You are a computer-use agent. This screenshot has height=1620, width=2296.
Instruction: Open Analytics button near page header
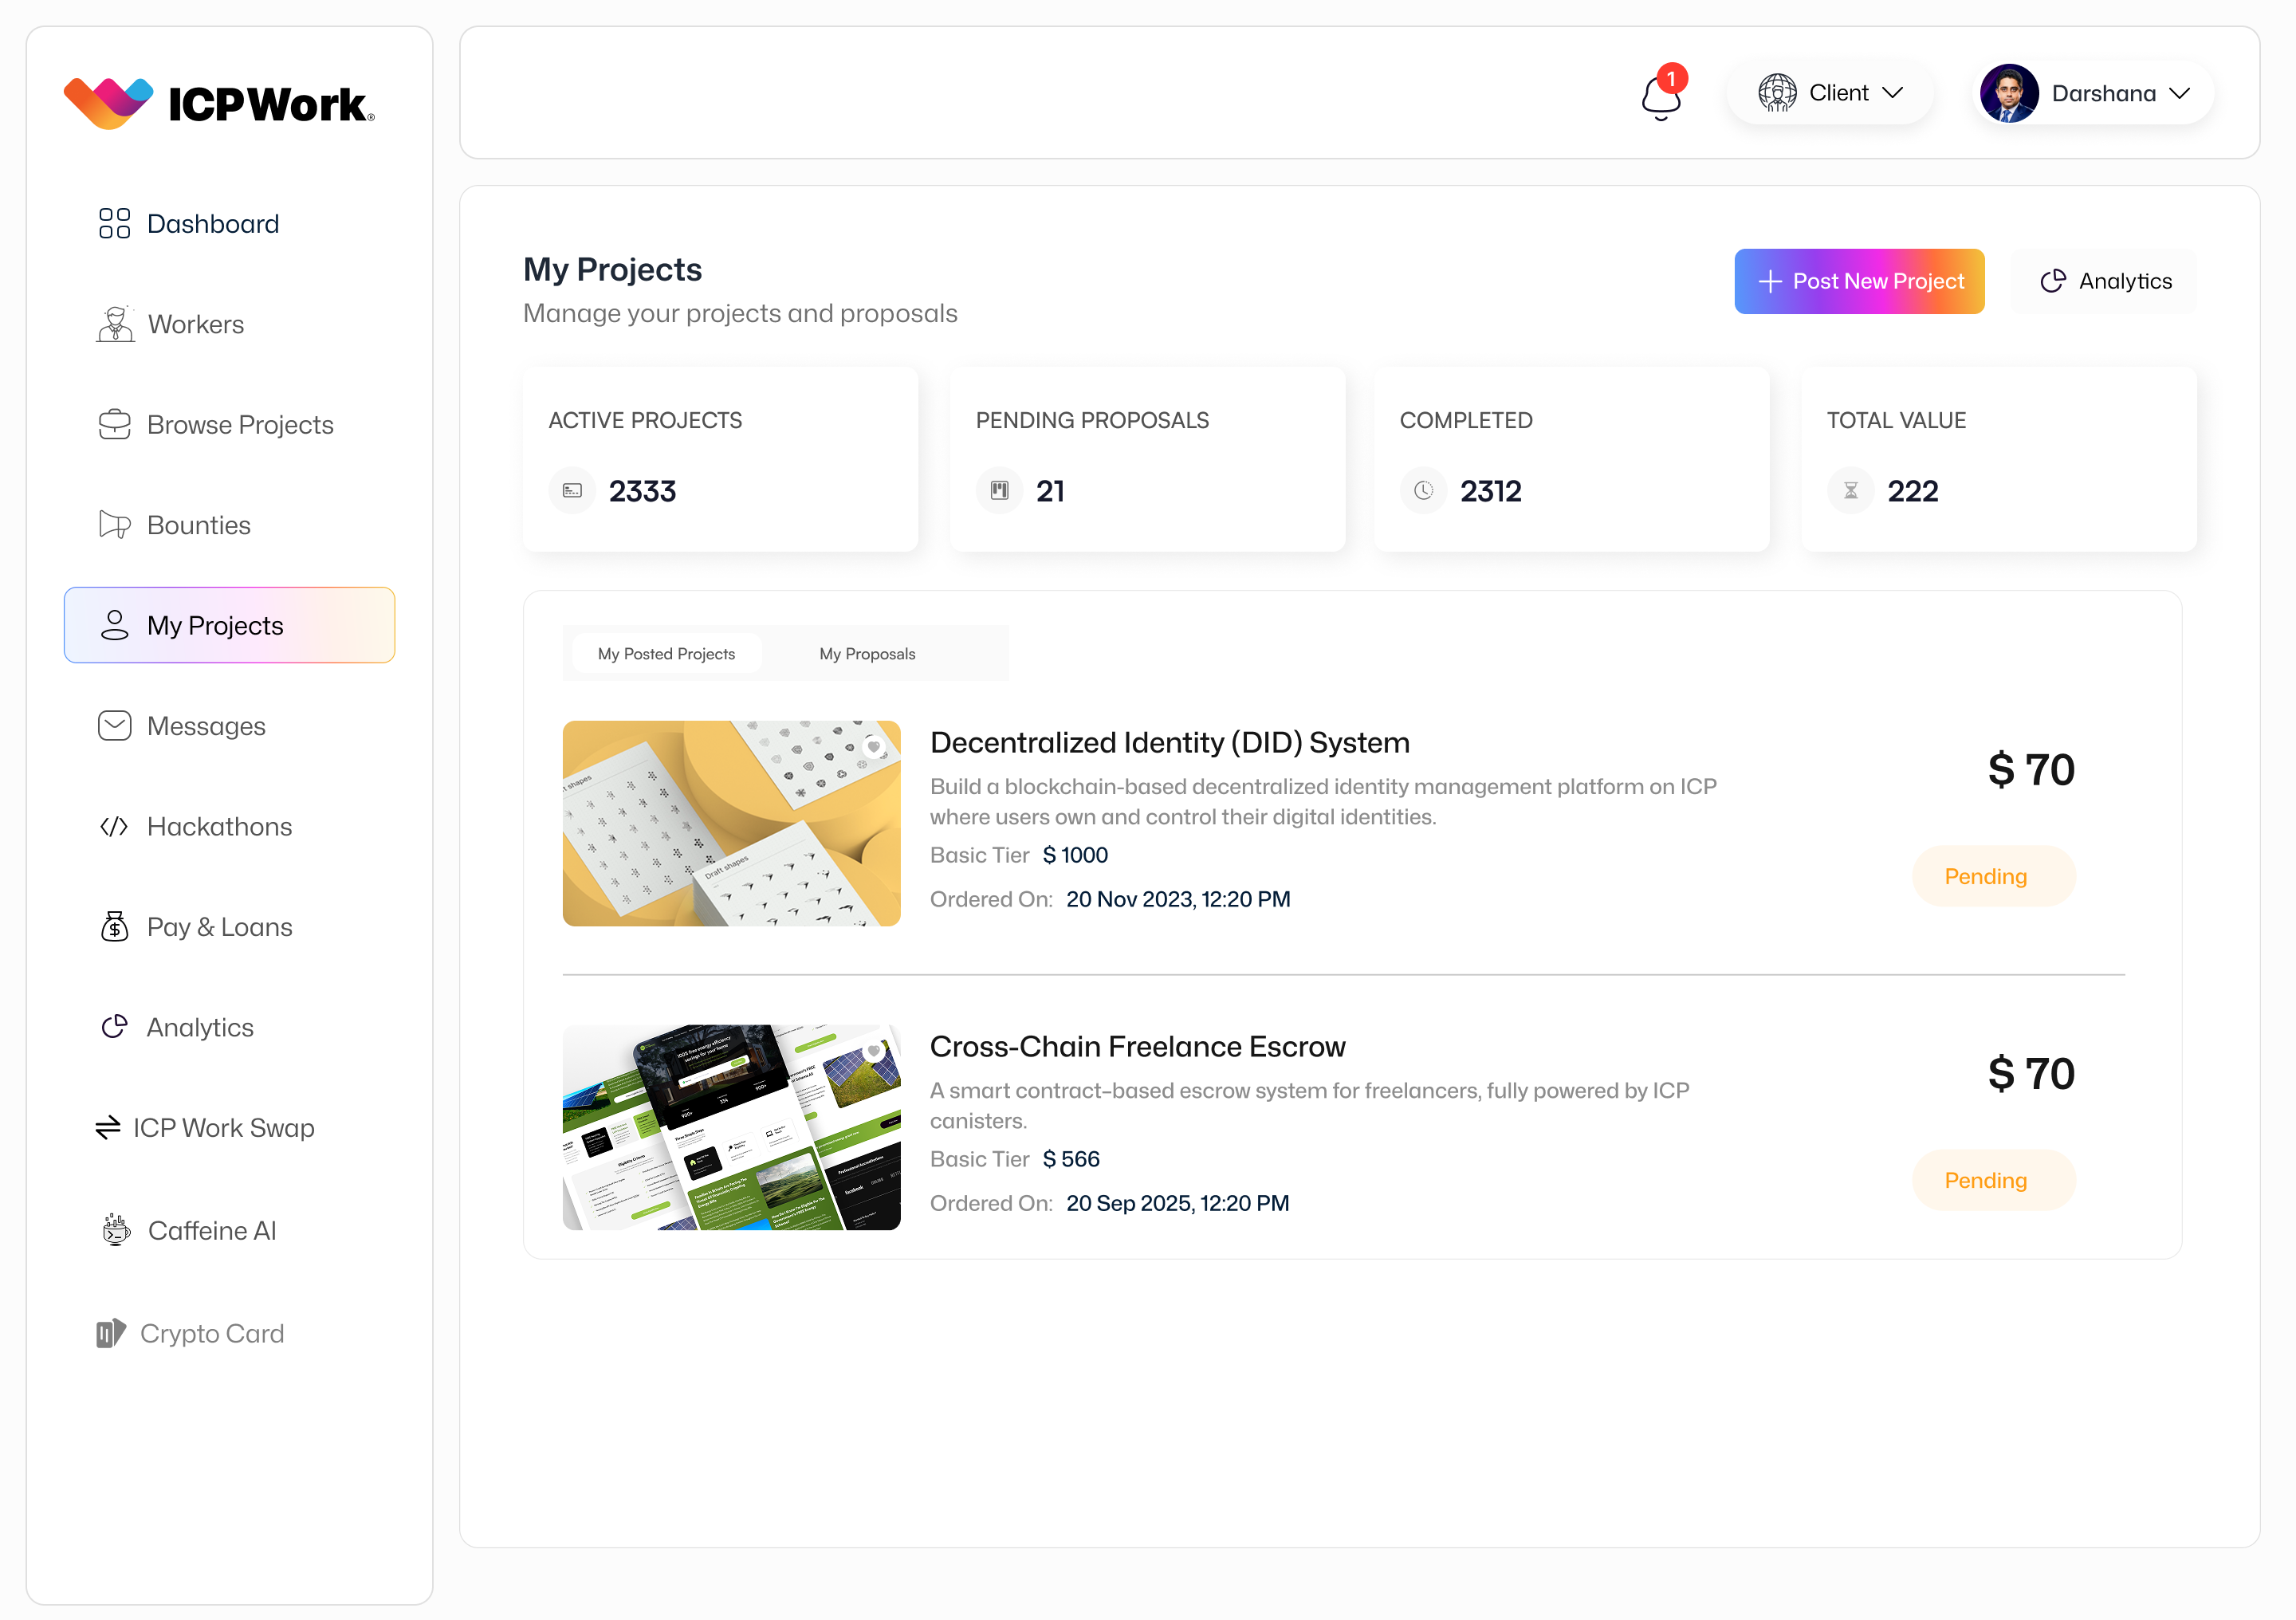(x=2105, y=281)
